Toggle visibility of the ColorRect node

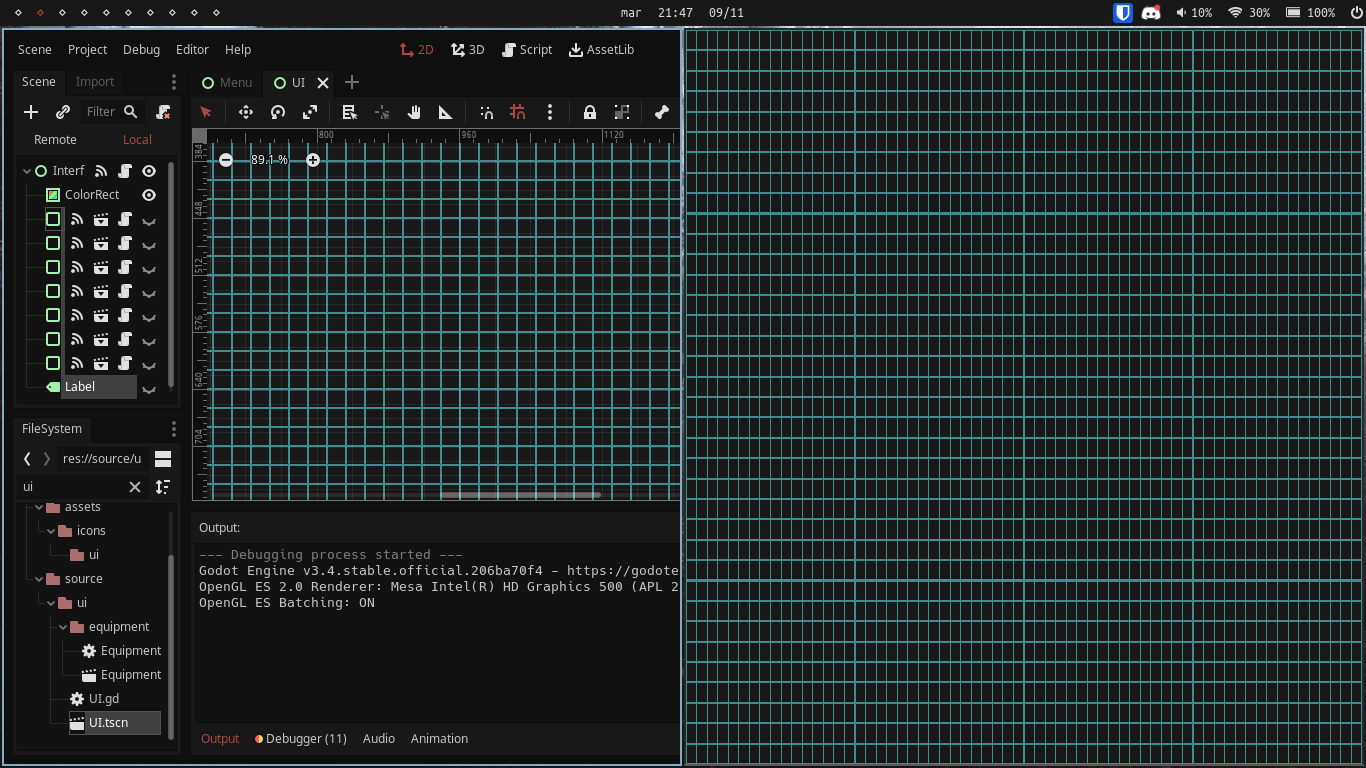tap(149, 195)
